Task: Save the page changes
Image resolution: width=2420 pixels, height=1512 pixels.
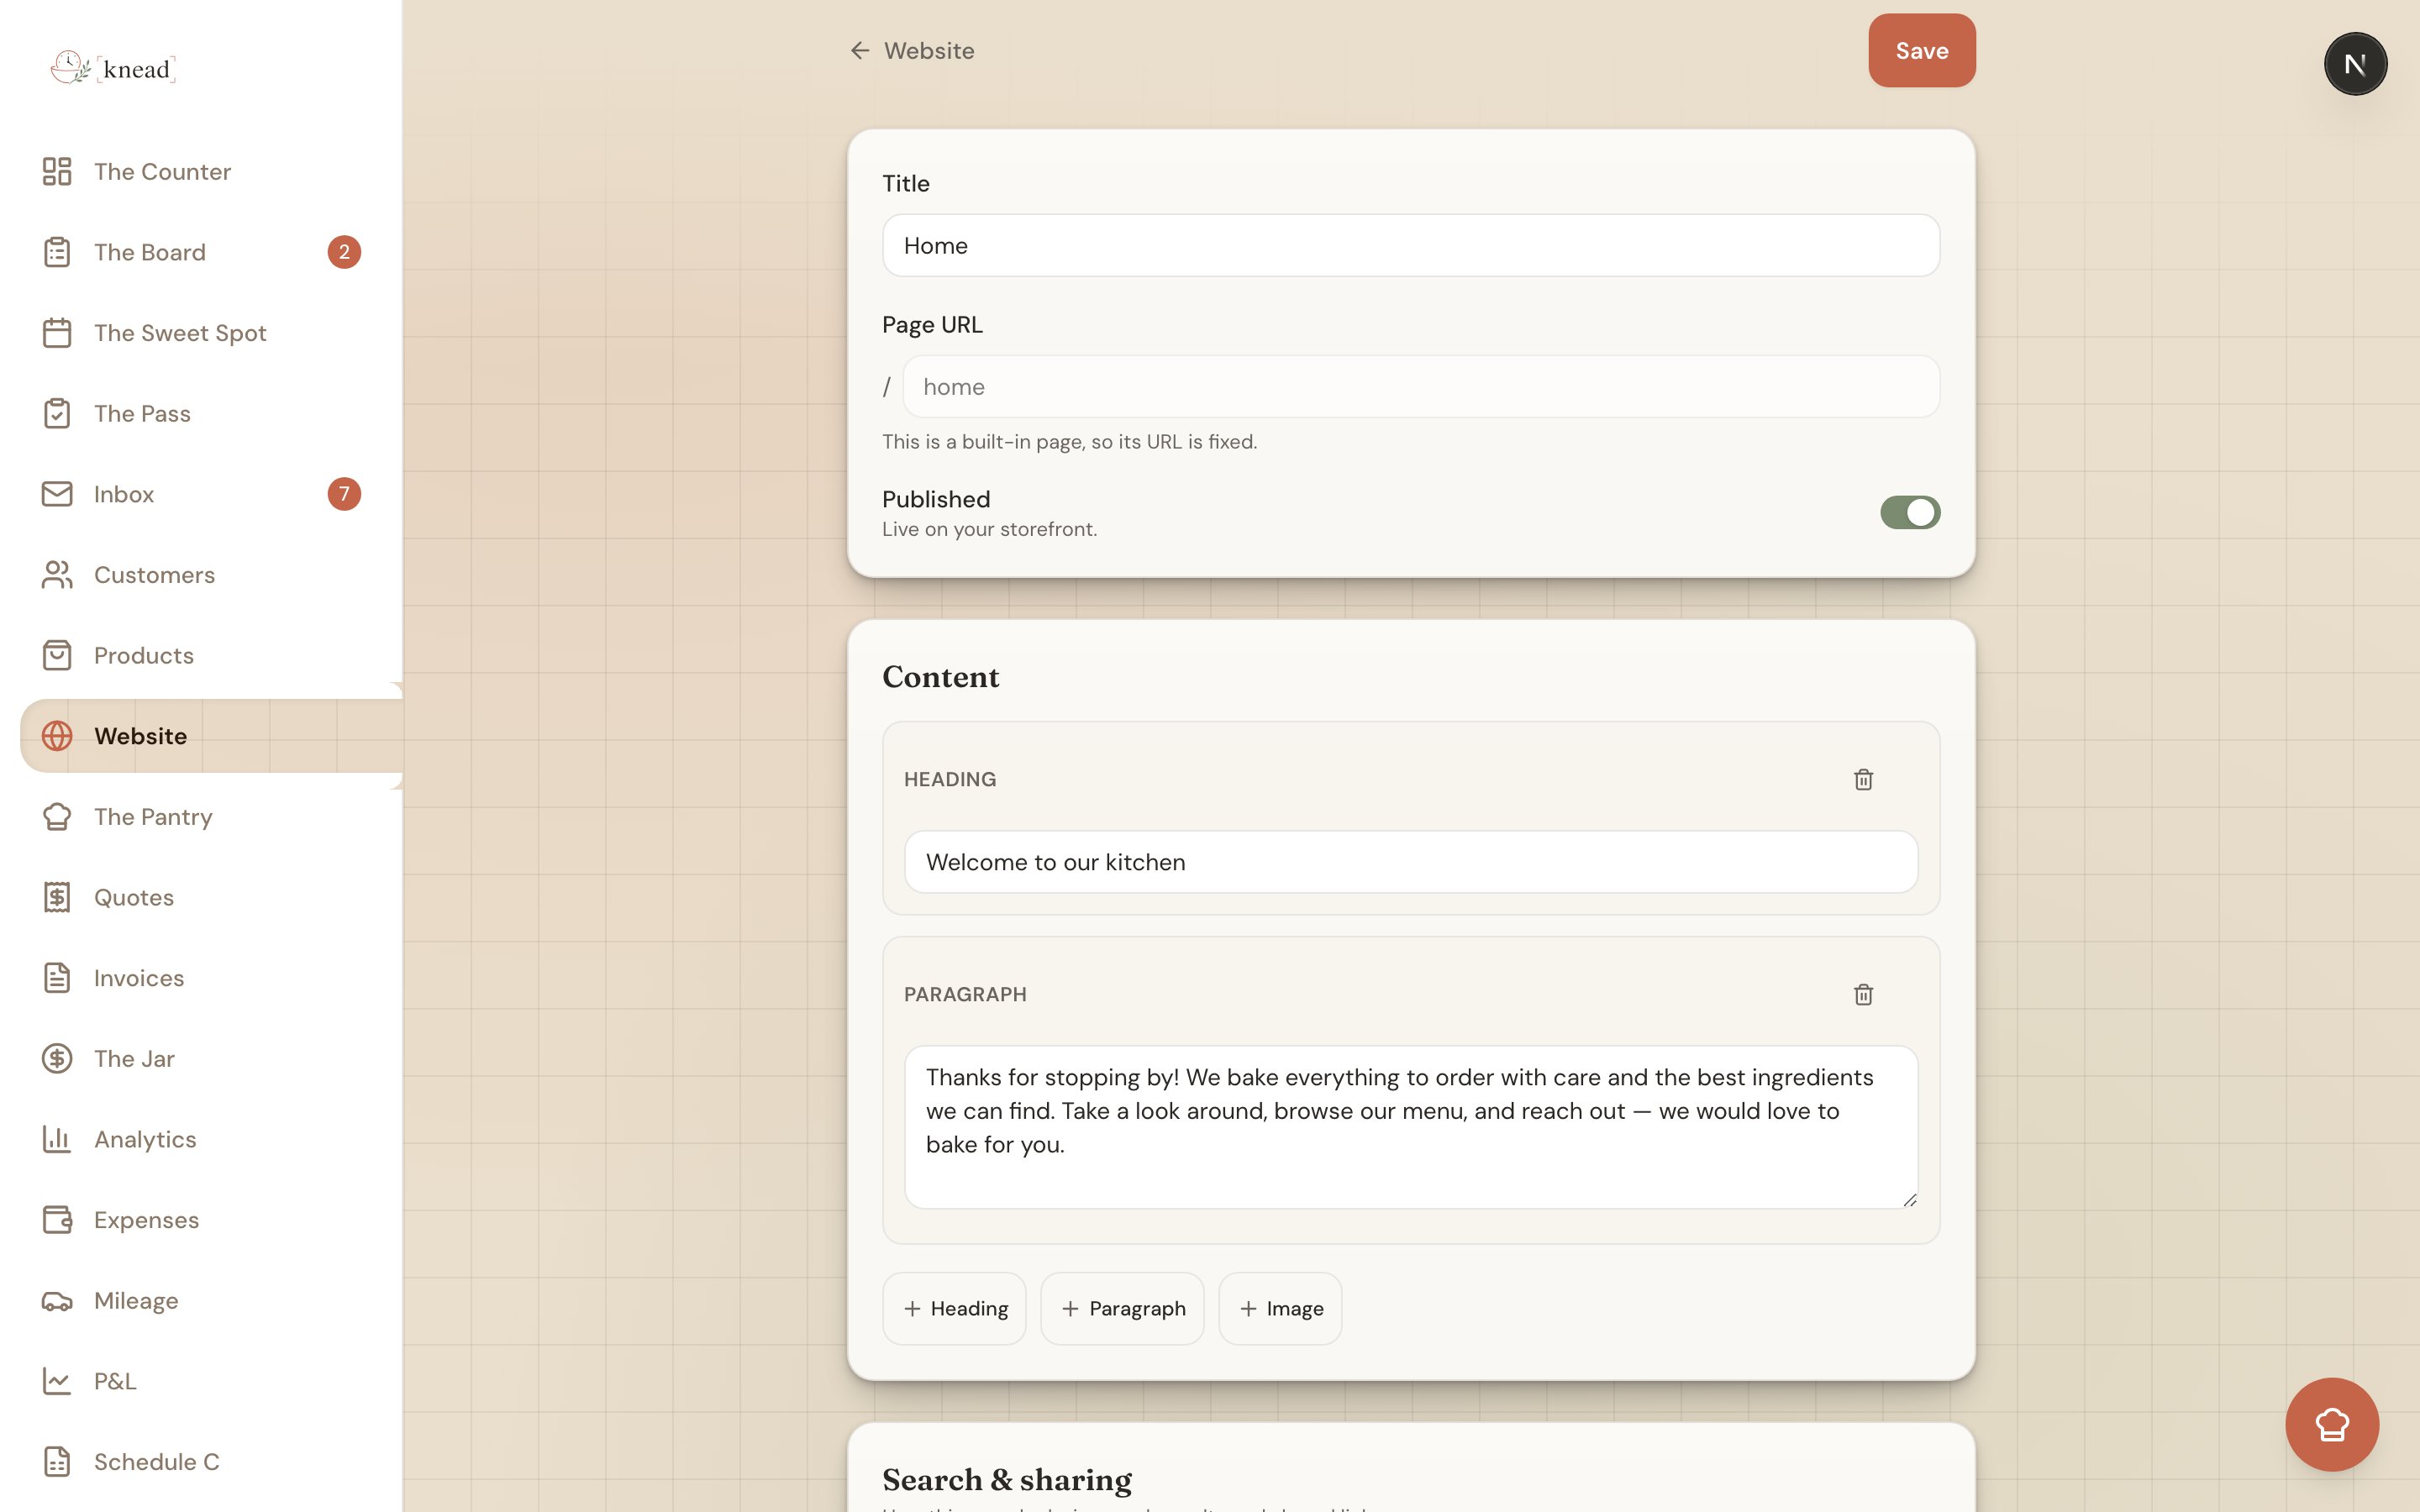Action: 1921,50
